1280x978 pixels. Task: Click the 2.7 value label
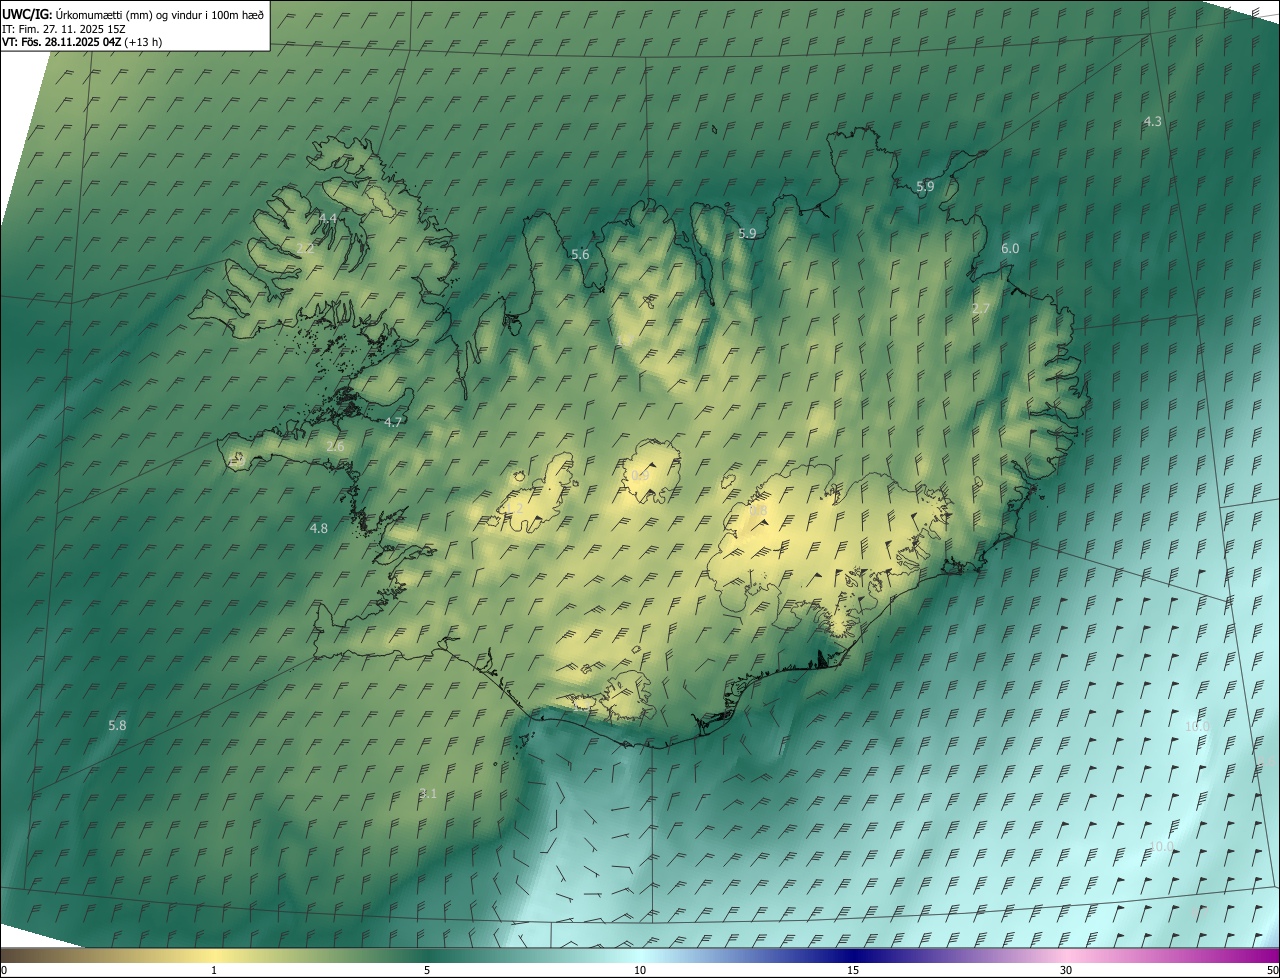(x=980, y=309)
